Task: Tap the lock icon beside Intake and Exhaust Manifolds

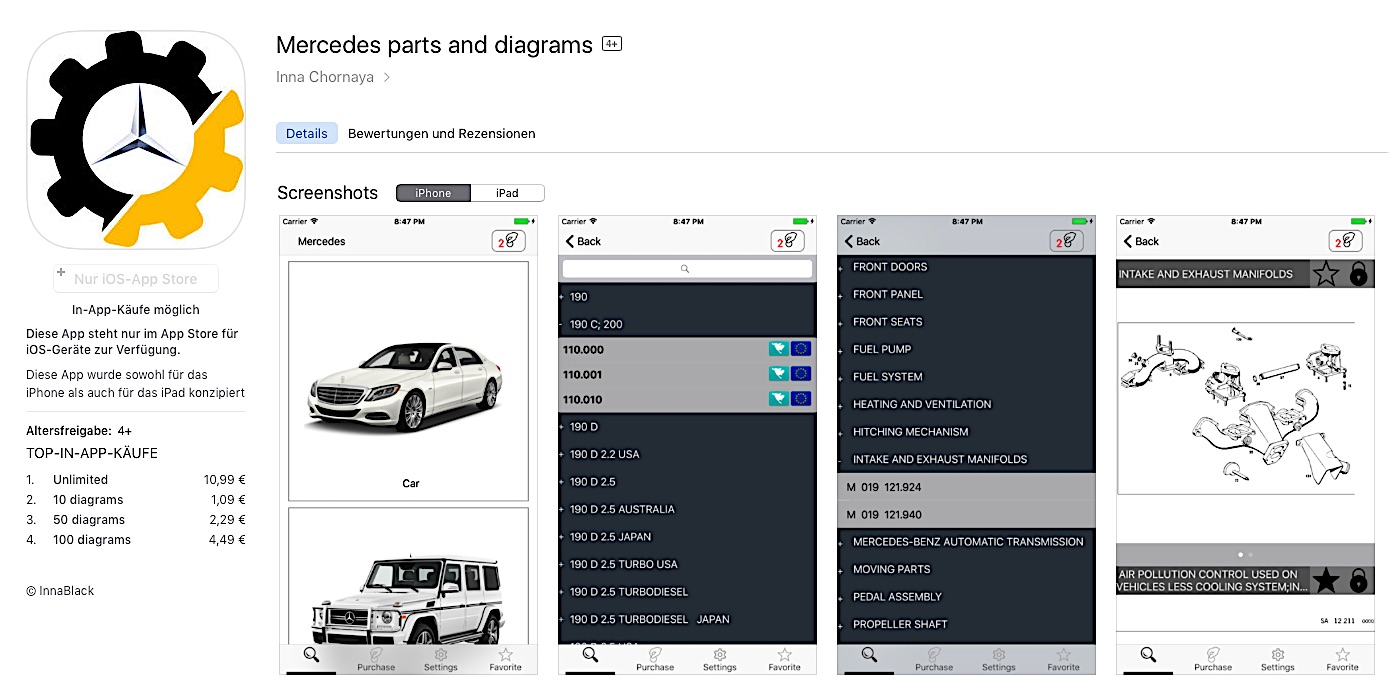Action: 1358,274
